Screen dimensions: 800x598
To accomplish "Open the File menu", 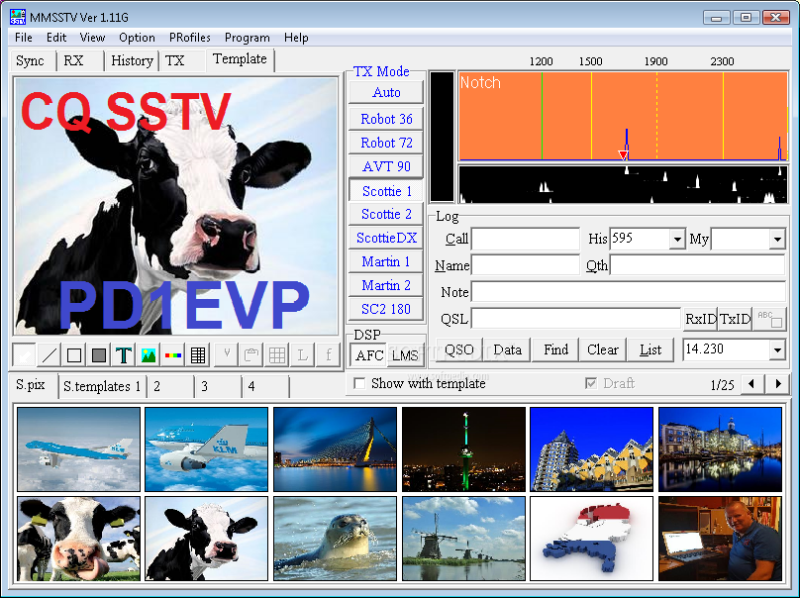I will pyautogui.click(x=23, y=38).
